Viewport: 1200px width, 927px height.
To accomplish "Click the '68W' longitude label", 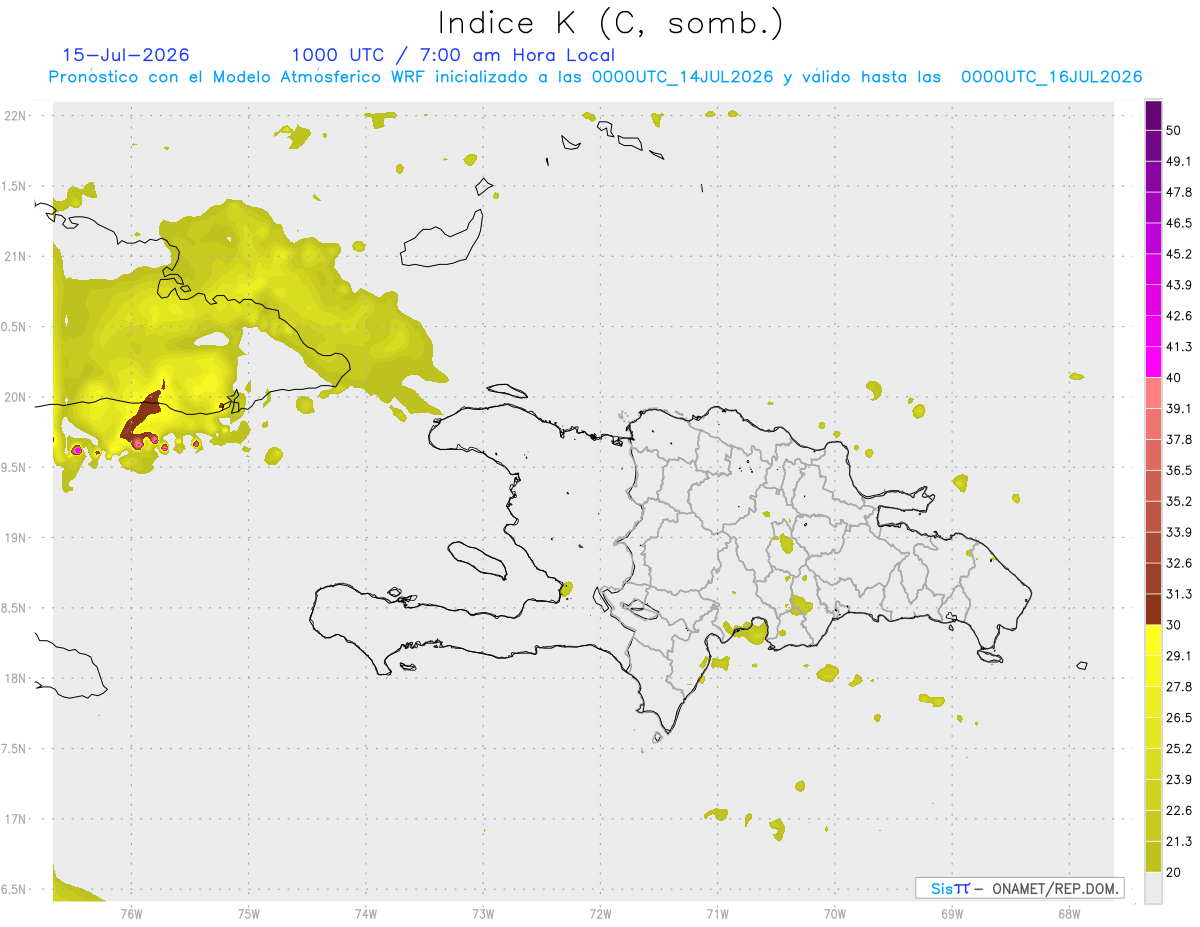I will 1068,912.
